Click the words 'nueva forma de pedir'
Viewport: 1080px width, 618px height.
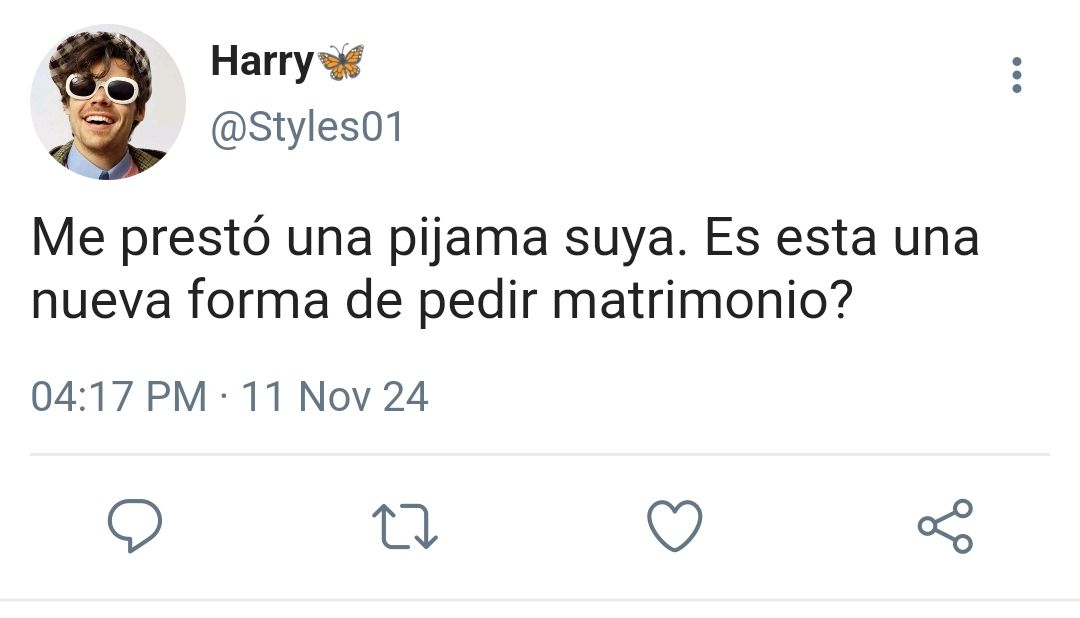point(284,302)
